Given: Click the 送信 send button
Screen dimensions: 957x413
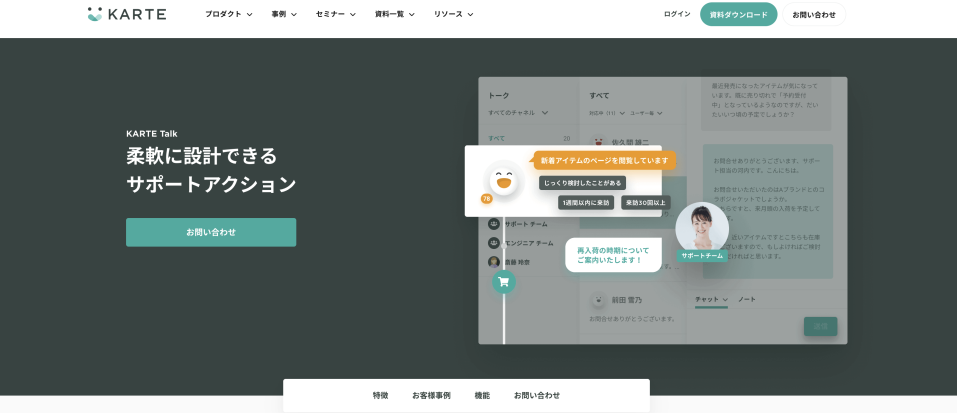Looking at the screenshot, I should 820,326.
